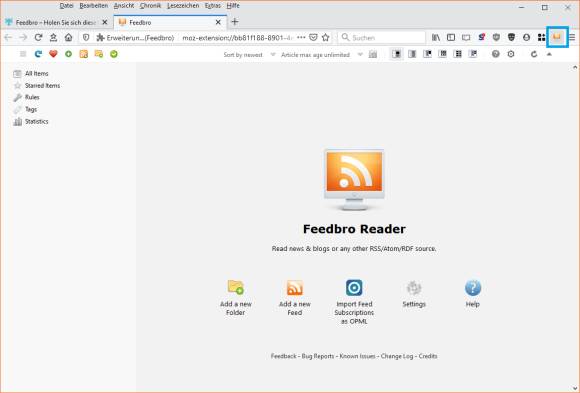
Task: Click the blue refresh-all-feeds icon in Feedbro toolbar
Action: point(38,54)
